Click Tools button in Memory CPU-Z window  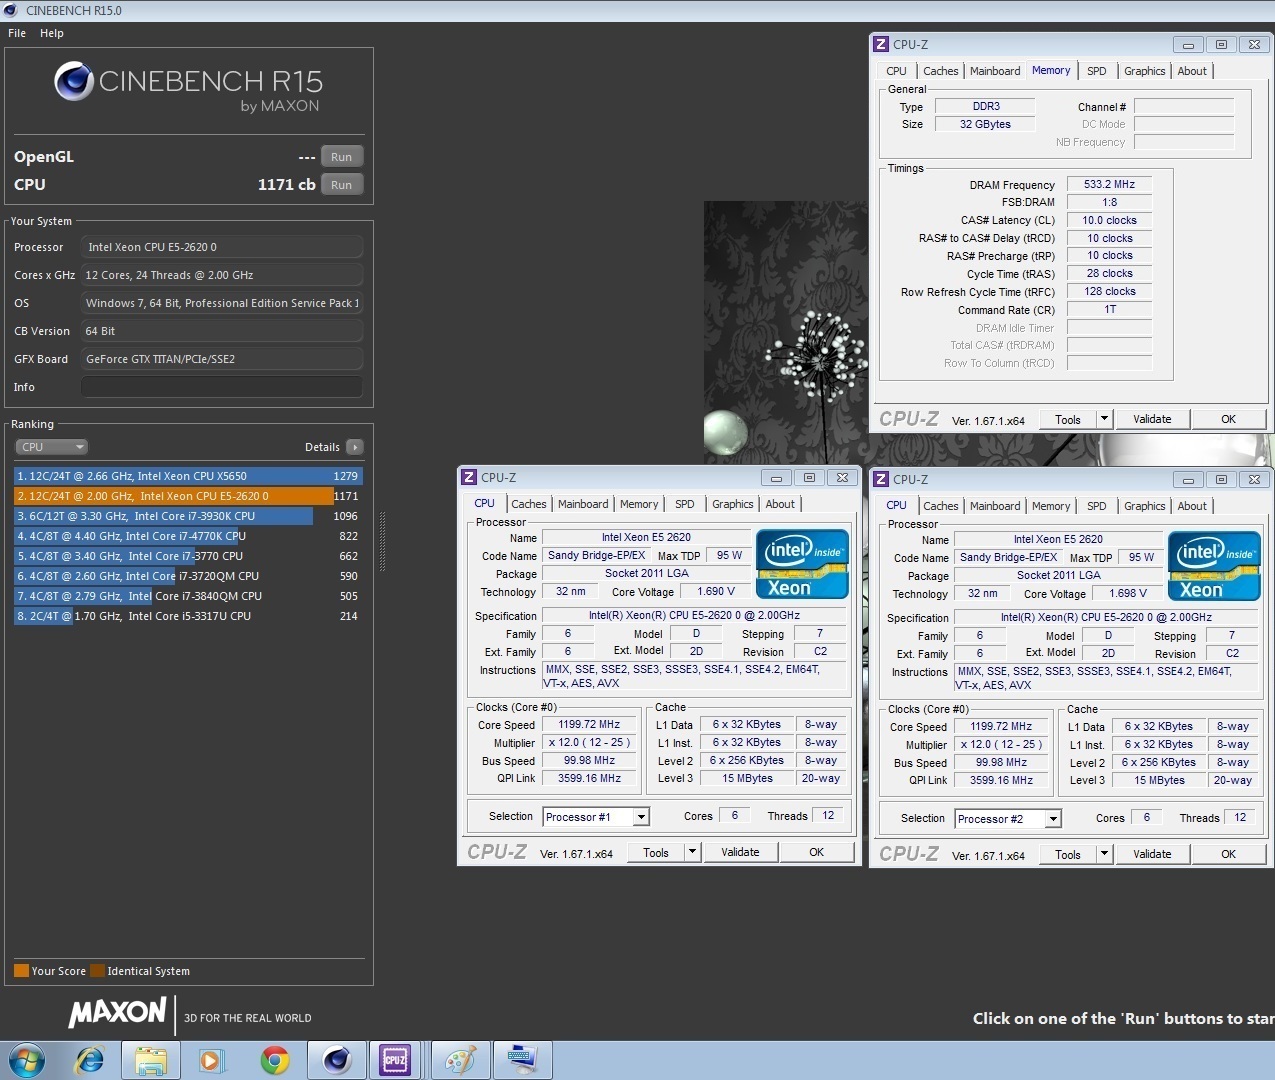pyautogui.click(x=1068, y=419)
